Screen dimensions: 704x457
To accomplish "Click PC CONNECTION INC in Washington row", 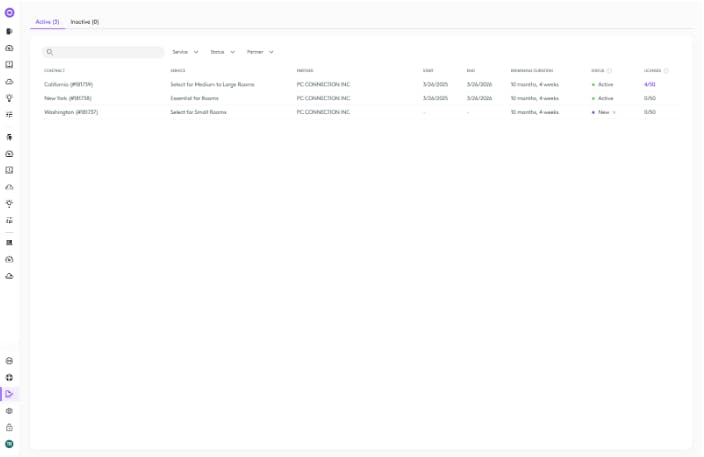I will 323,112.
